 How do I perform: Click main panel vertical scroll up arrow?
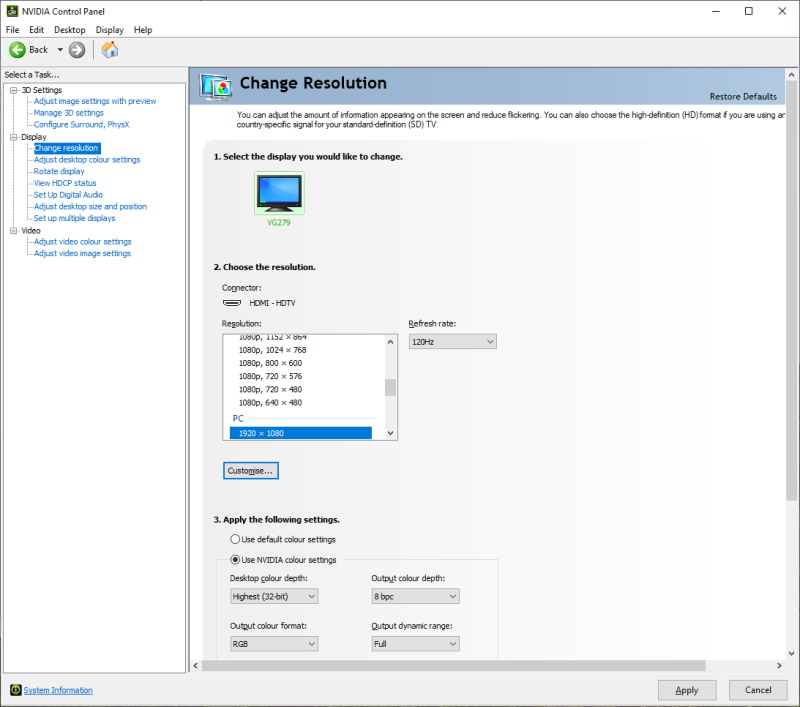tap(791, 74)
